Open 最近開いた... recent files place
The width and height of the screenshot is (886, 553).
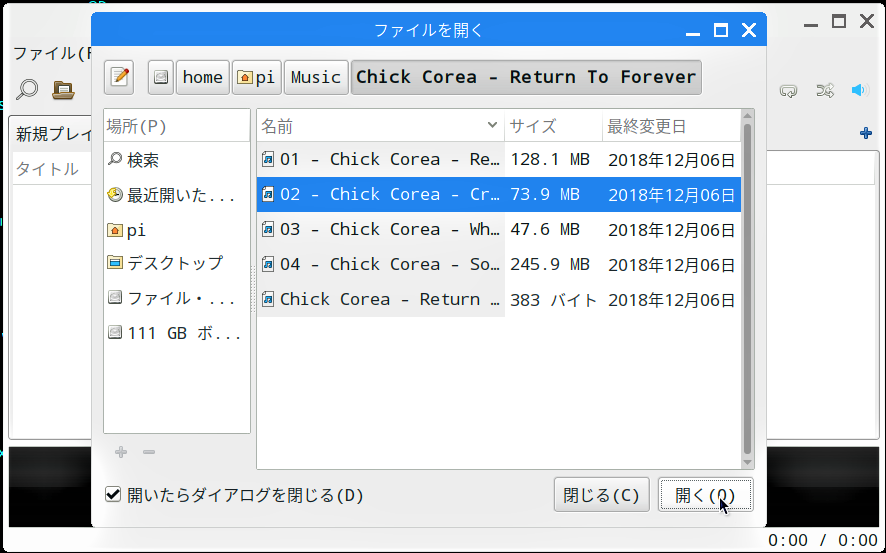[x=176, y=195]
